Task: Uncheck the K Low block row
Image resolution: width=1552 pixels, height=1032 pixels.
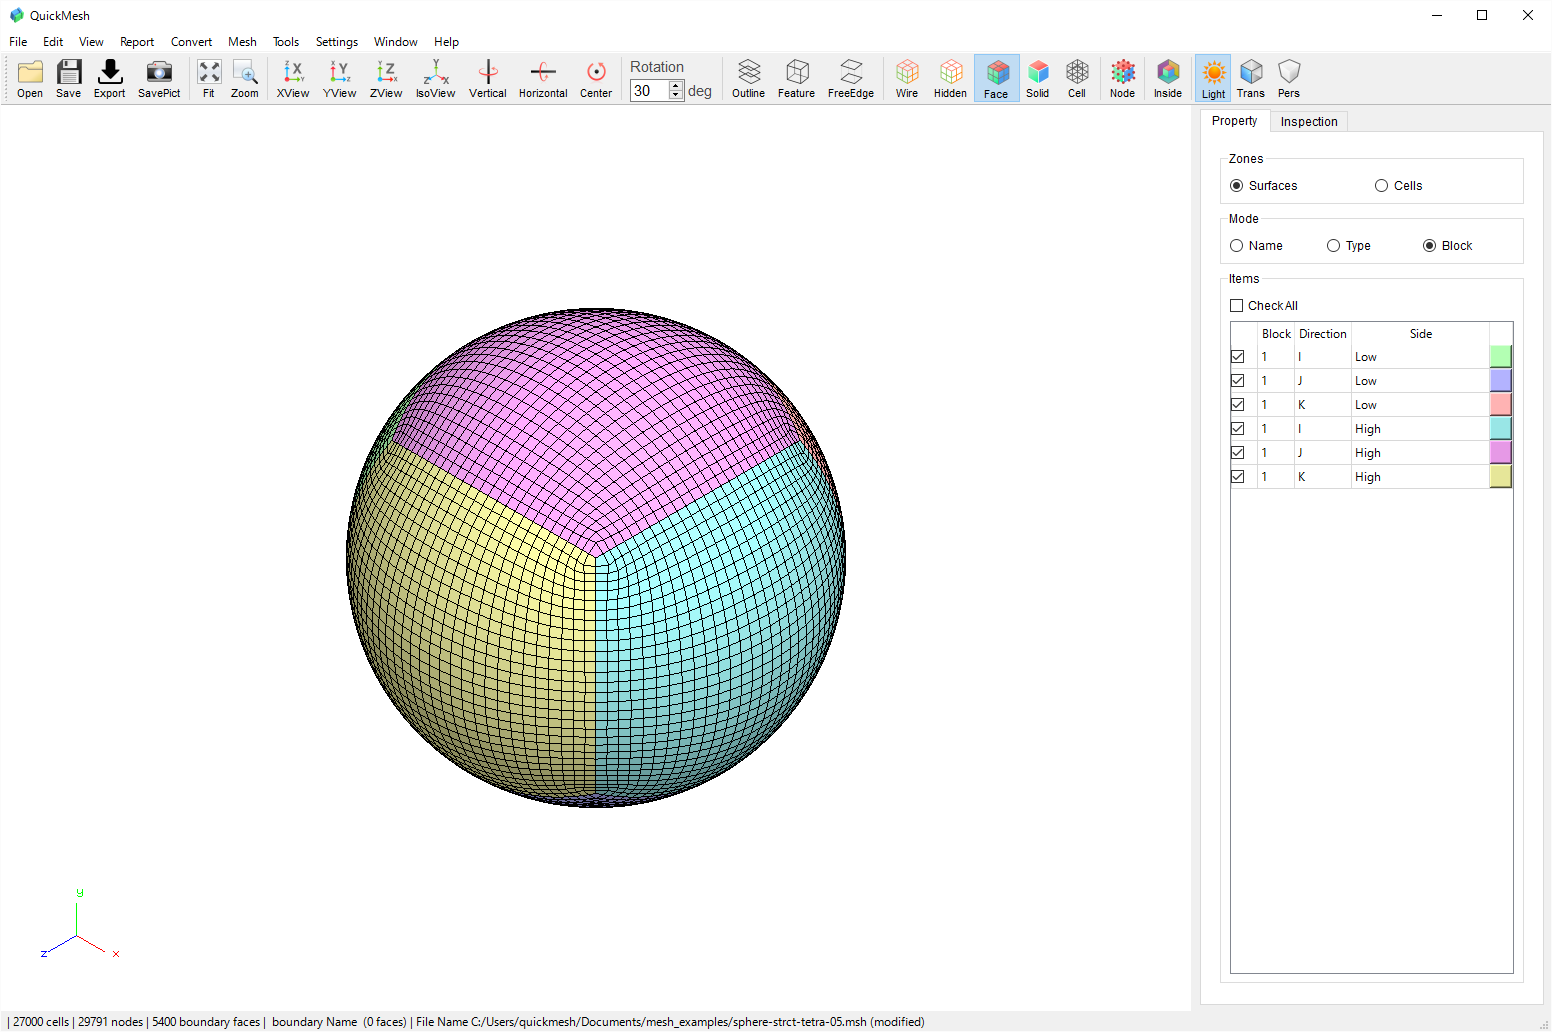Action: [1238, 405]
